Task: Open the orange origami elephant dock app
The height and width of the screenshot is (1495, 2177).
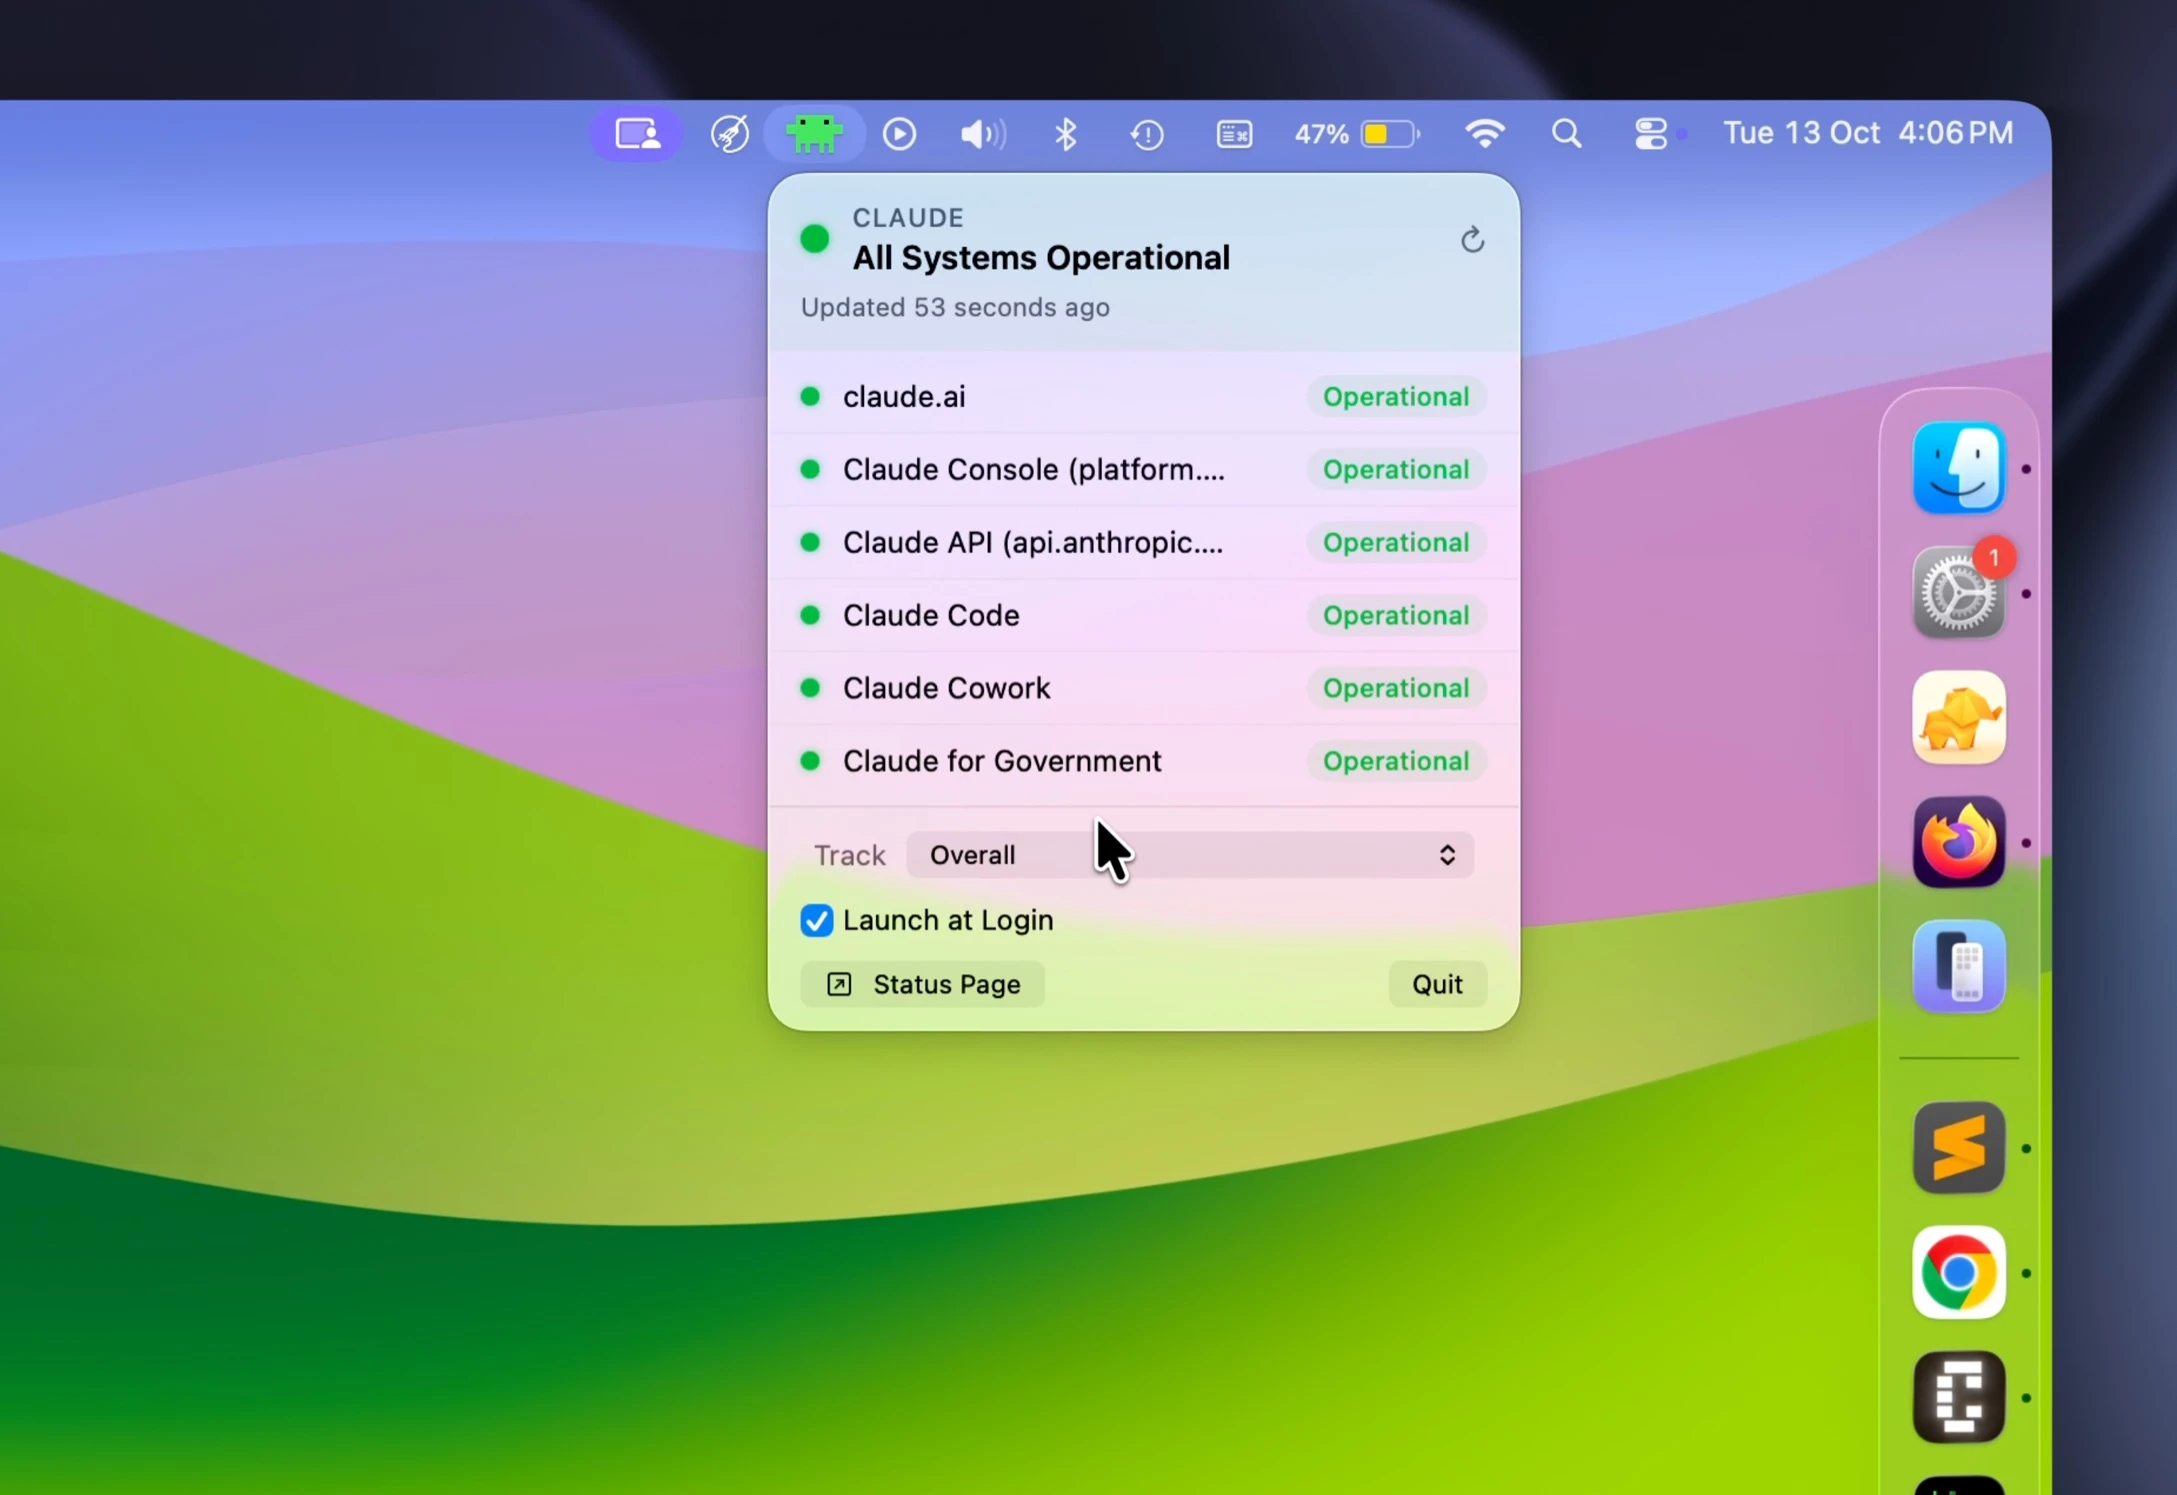Action: [1958, 717]
